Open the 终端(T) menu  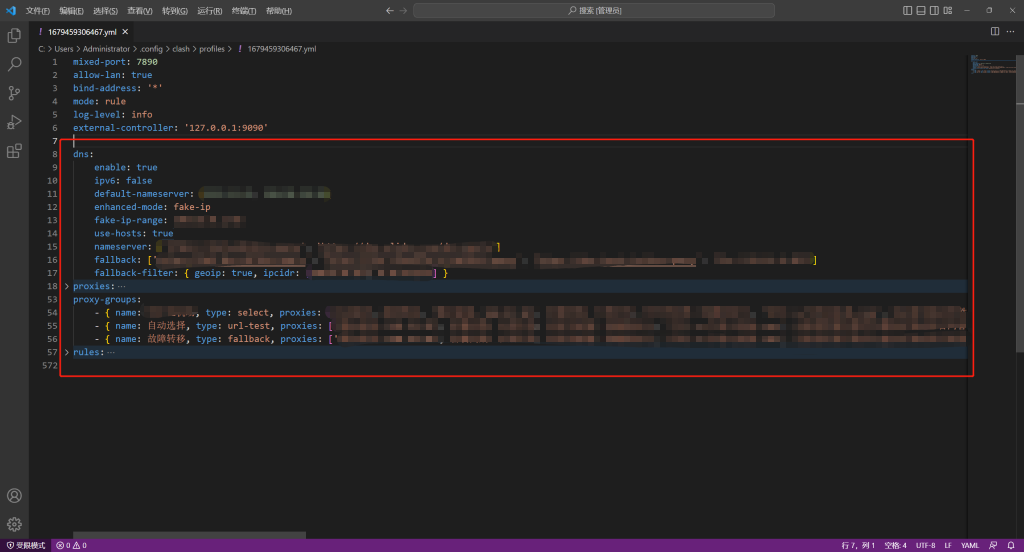(x=244, y=10)
